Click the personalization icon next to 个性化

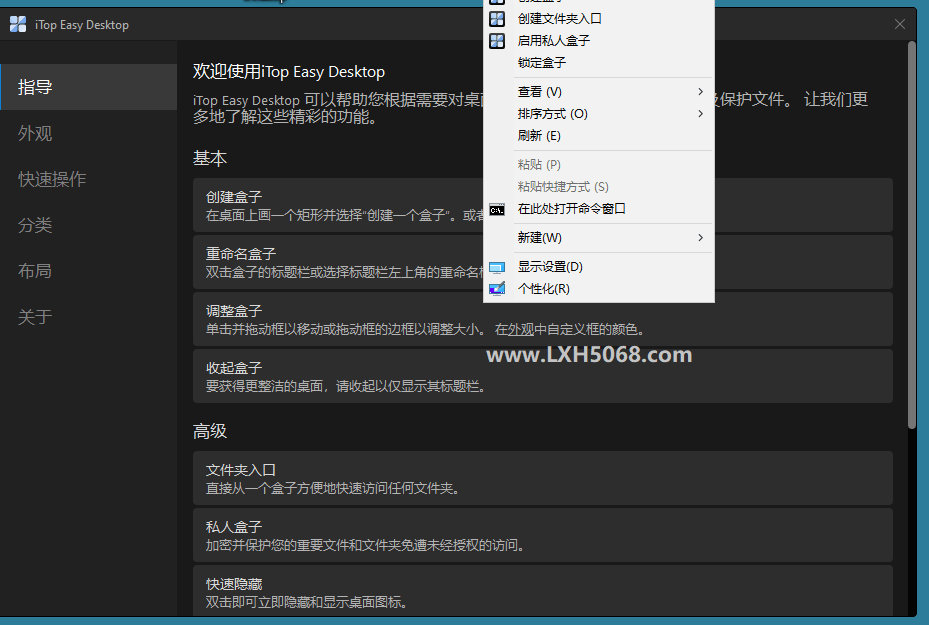point(497,289)
